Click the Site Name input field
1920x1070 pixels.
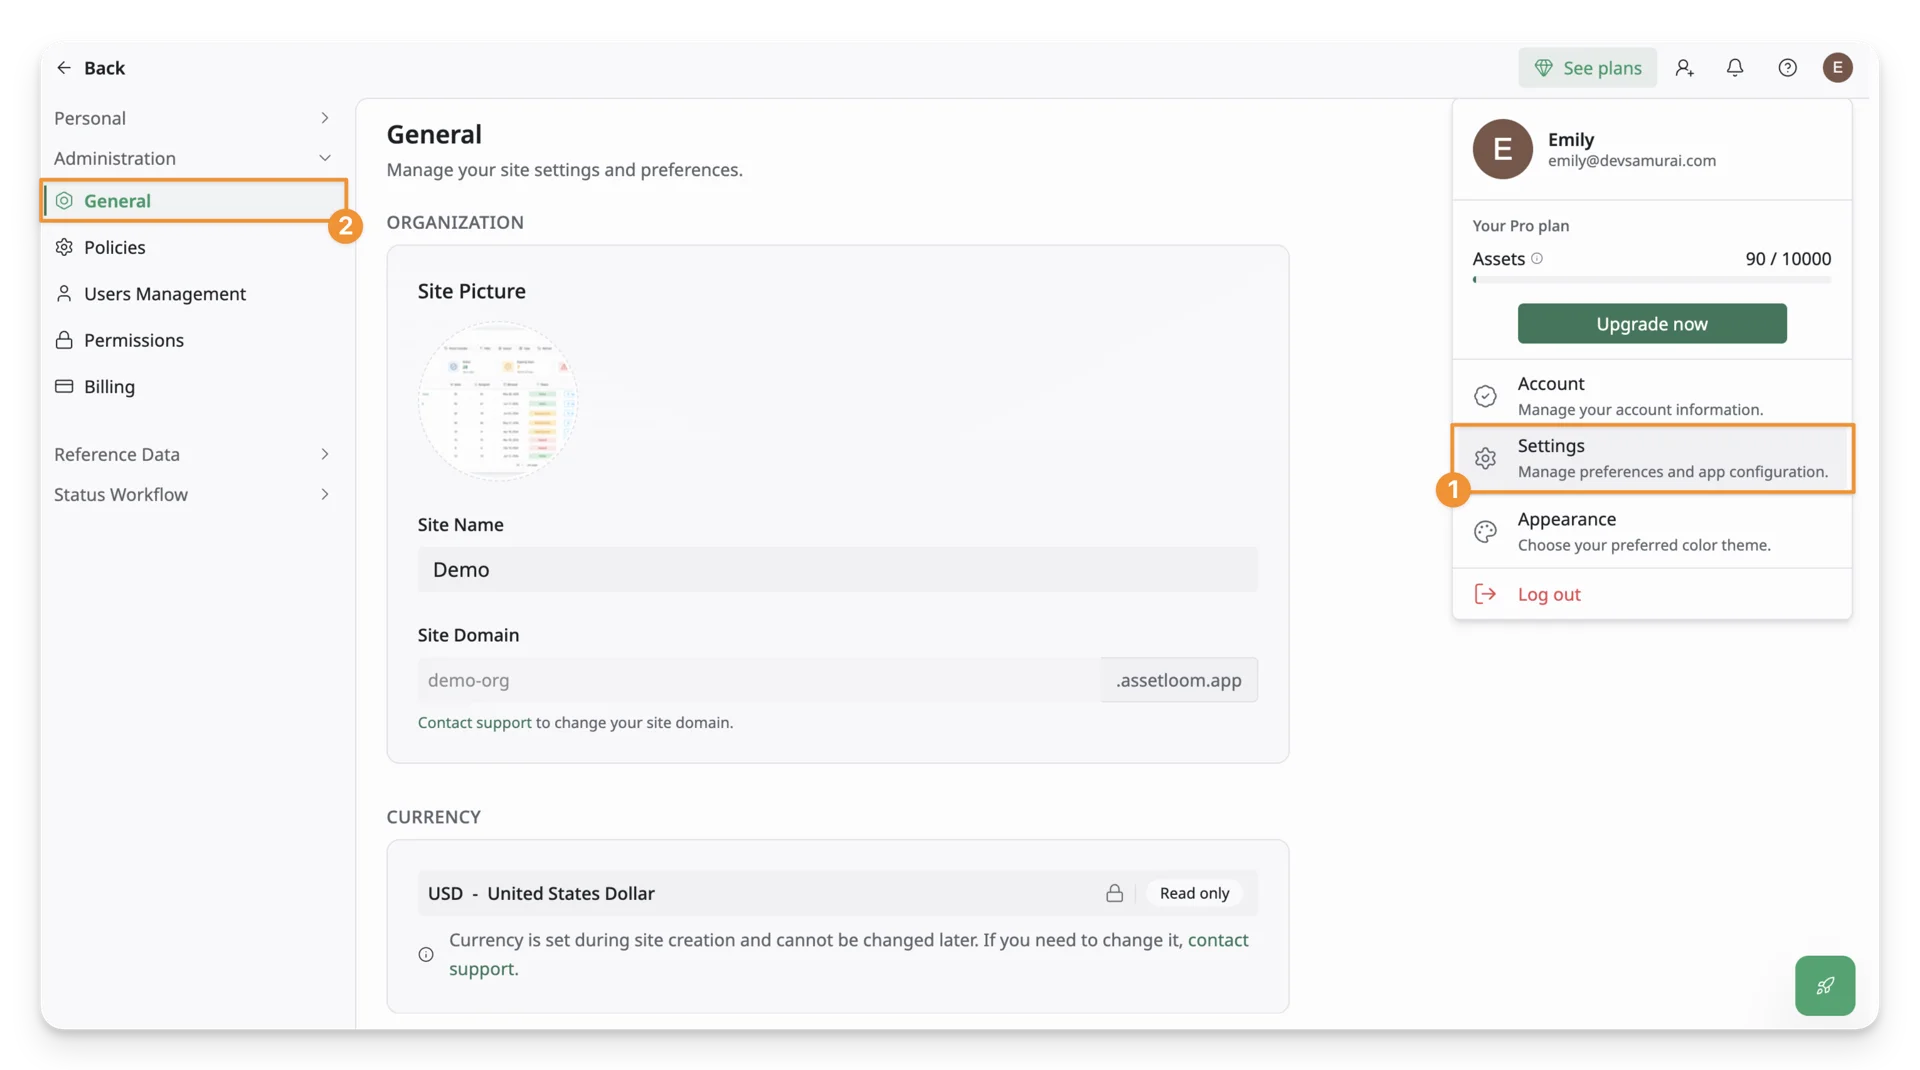click(x=837, y=570)
